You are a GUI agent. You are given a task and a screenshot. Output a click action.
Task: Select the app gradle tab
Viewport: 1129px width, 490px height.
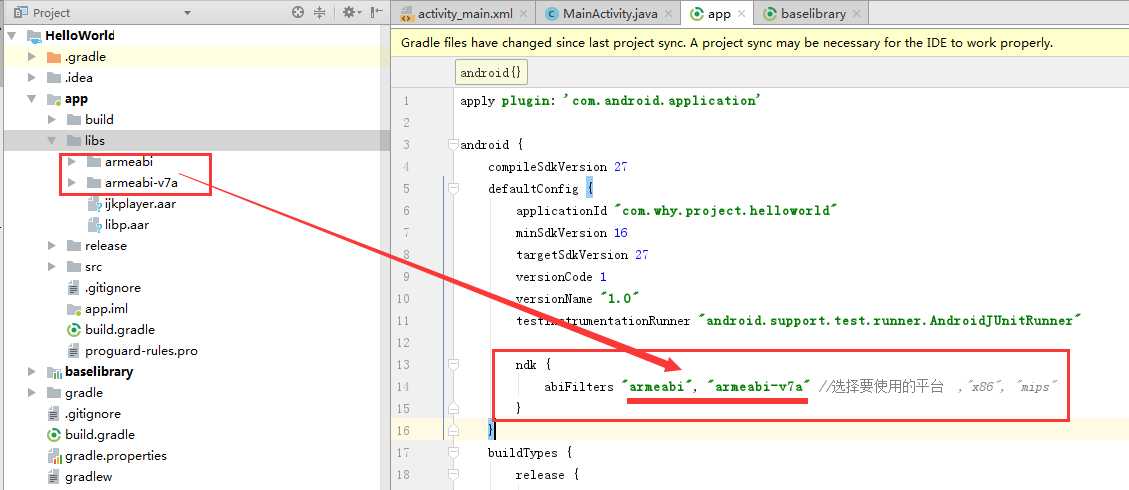[719, 14]
